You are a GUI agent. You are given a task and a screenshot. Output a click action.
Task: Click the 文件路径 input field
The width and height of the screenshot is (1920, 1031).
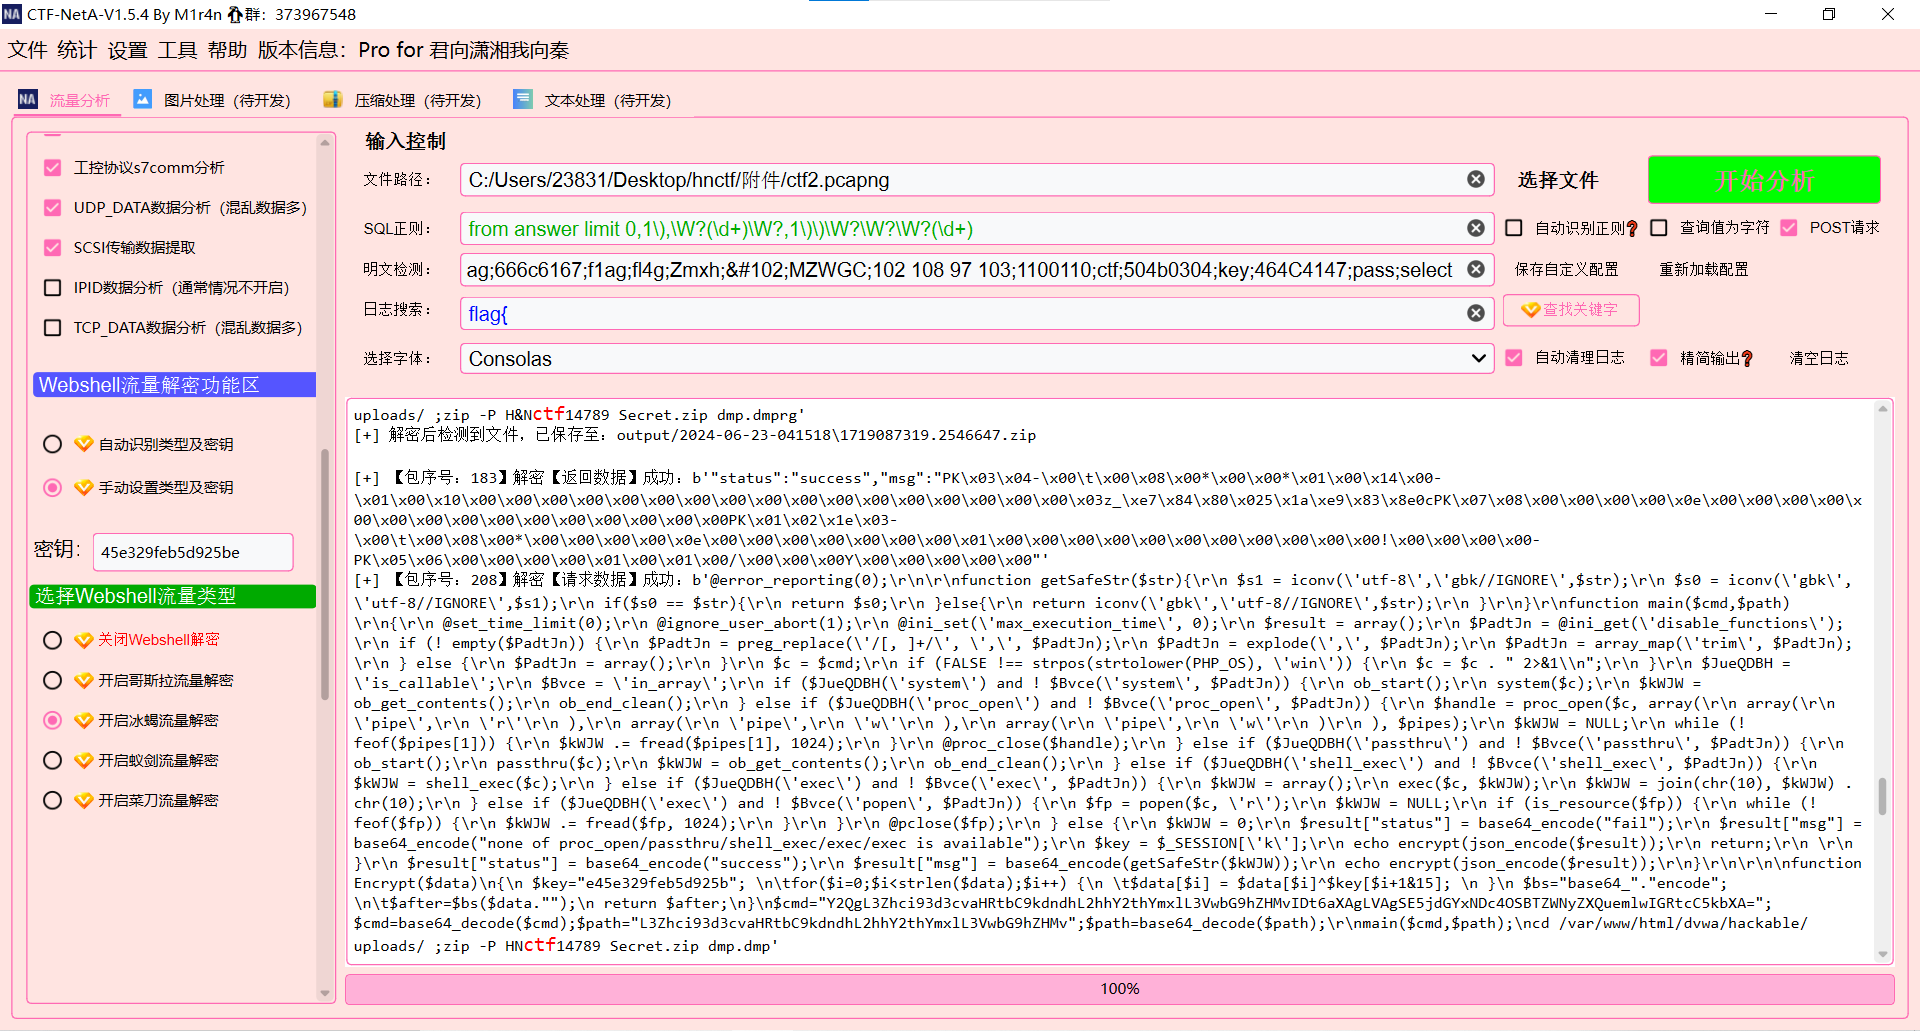[976, 179]
